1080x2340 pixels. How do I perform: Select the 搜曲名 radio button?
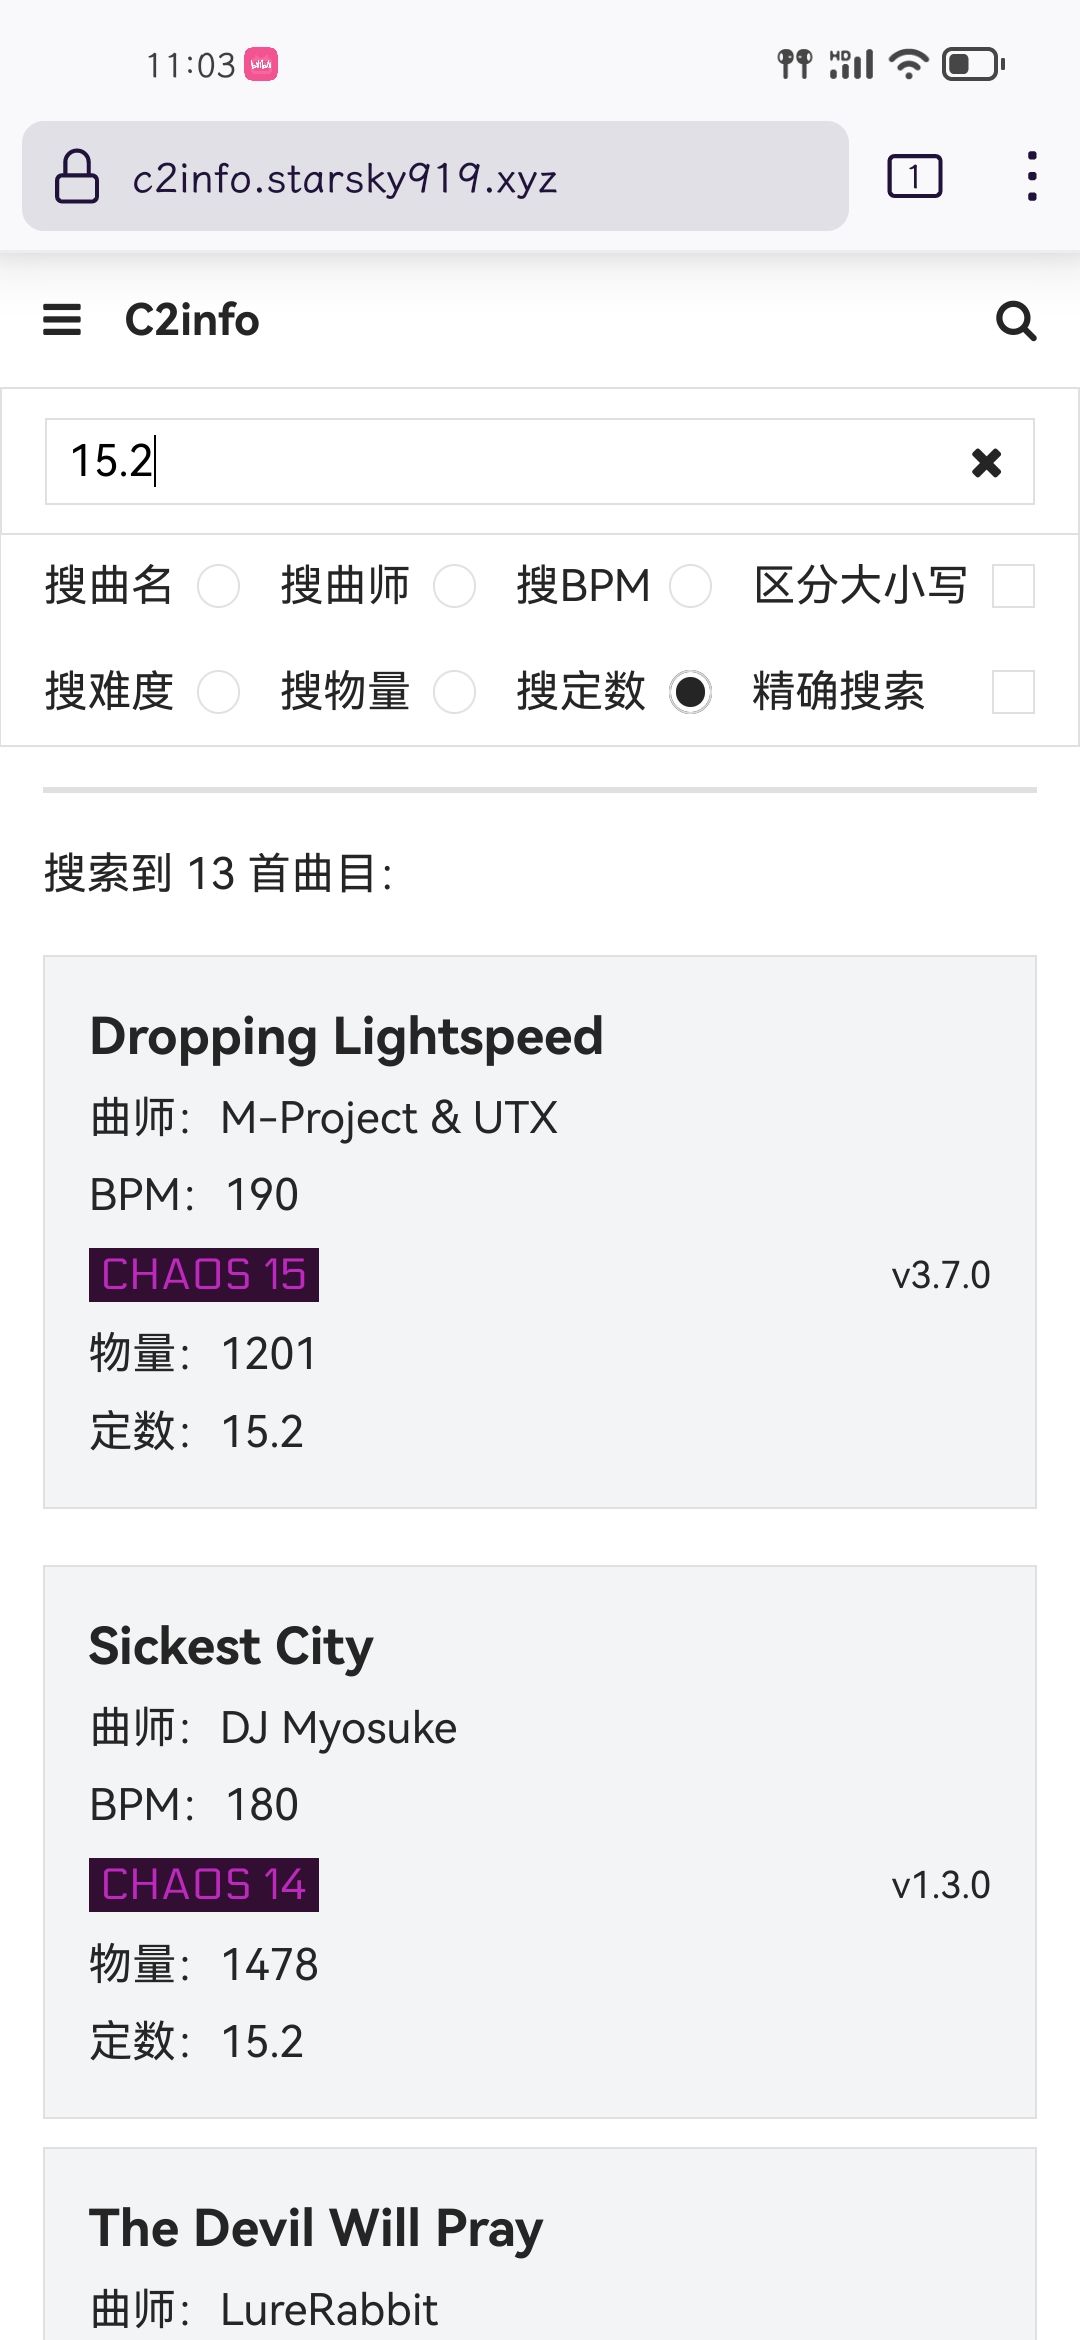pyautogui.click(x=218, y=586)
